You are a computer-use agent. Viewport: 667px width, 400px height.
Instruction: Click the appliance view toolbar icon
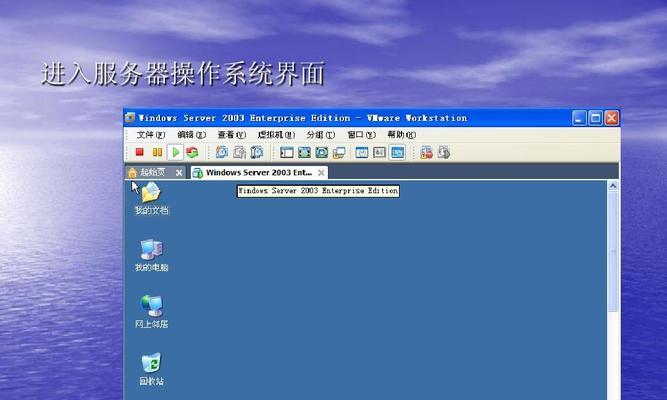[379, 152]
